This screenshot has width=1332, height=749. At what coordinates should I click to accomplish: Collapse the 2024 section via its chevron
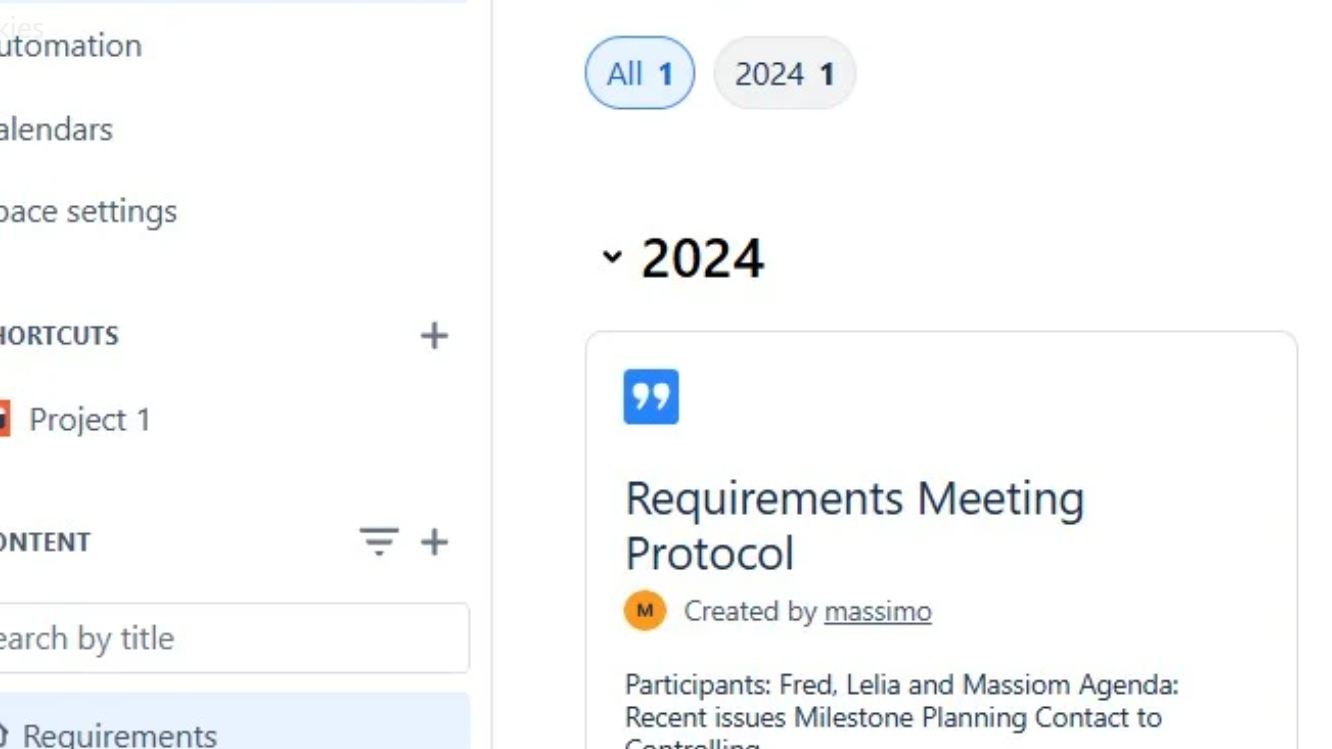(612, 260)
